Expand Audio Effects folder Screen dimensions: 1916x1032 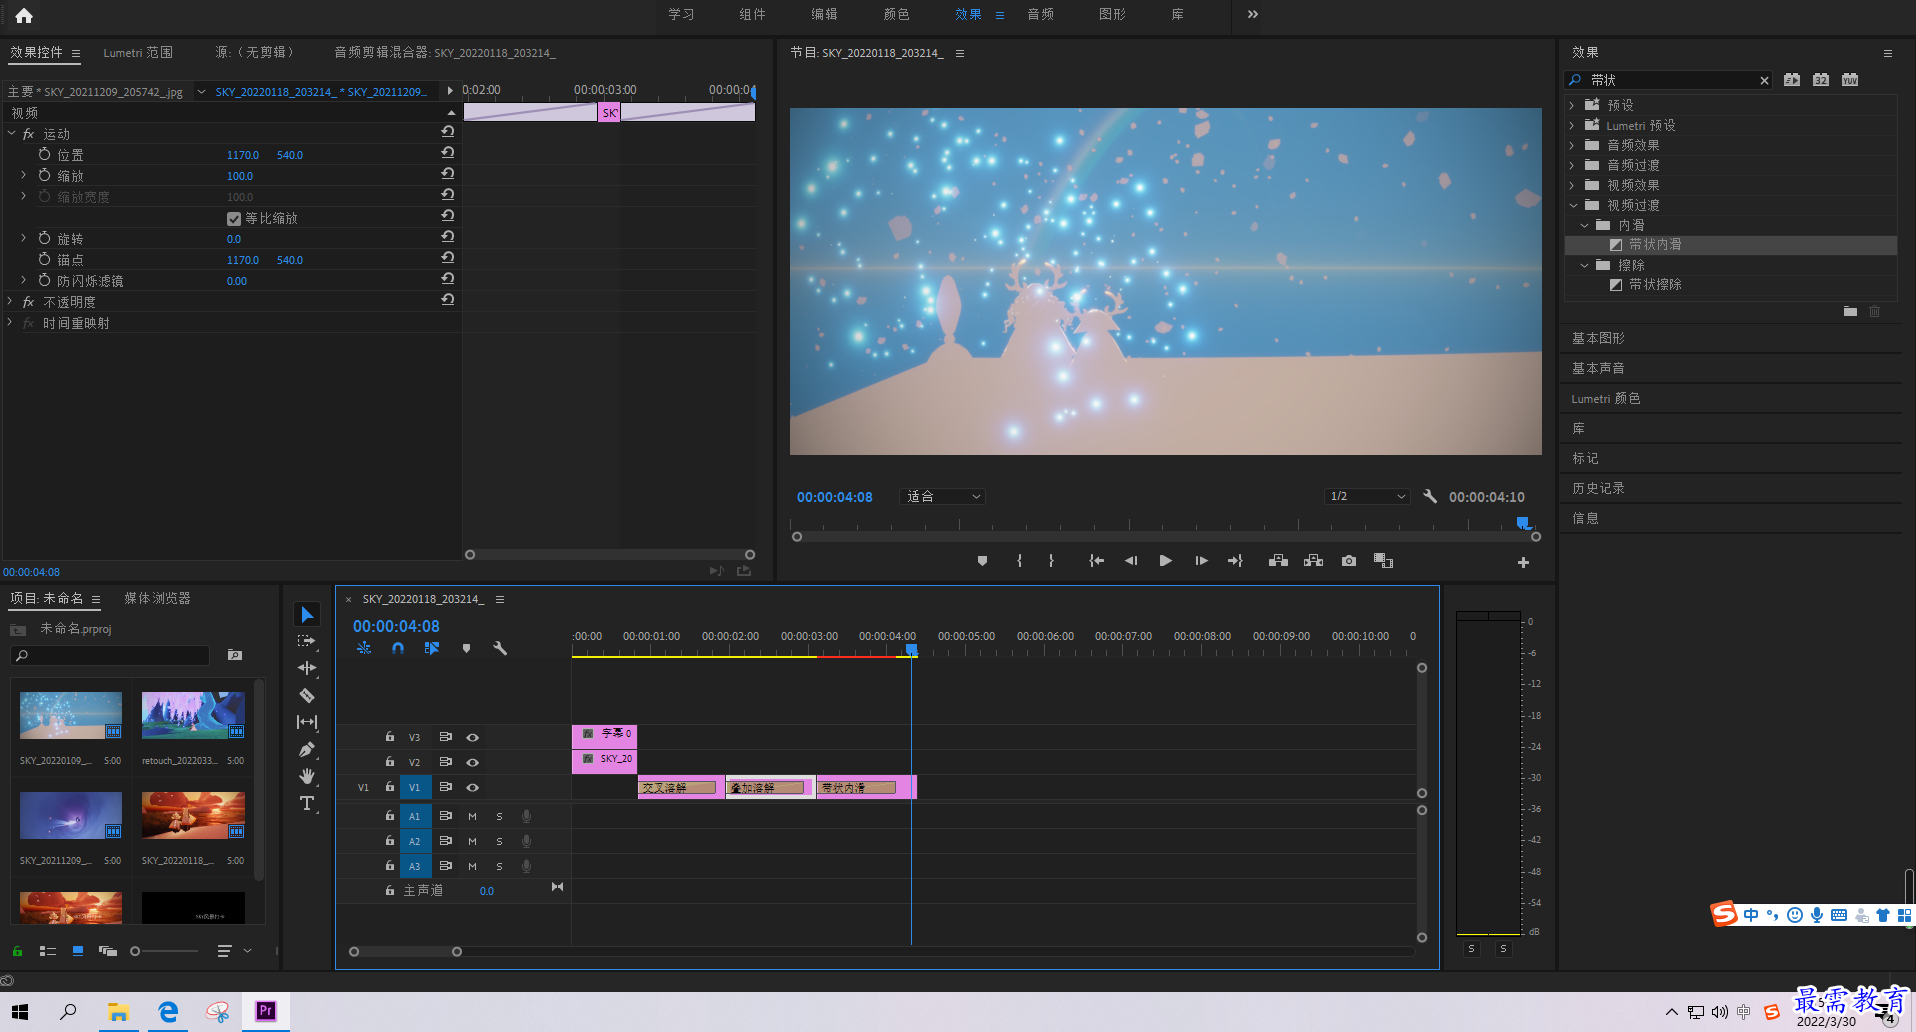coord(1572,145)
